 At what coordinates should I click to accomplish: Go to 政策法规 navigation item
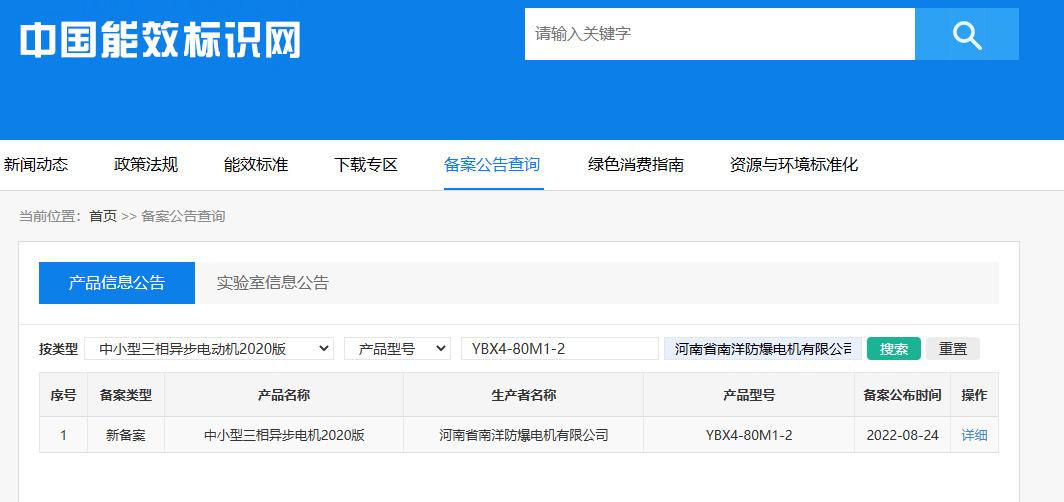pyautogui.click(x=146, y=165)
